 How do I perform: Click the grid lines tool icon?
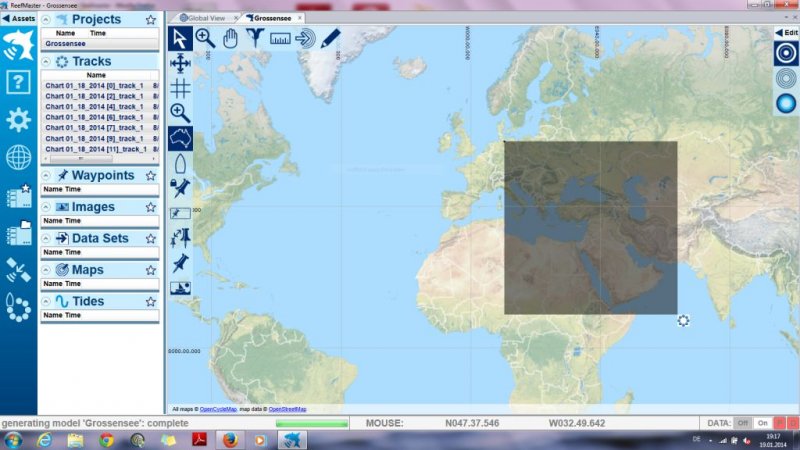pos(180,88)
